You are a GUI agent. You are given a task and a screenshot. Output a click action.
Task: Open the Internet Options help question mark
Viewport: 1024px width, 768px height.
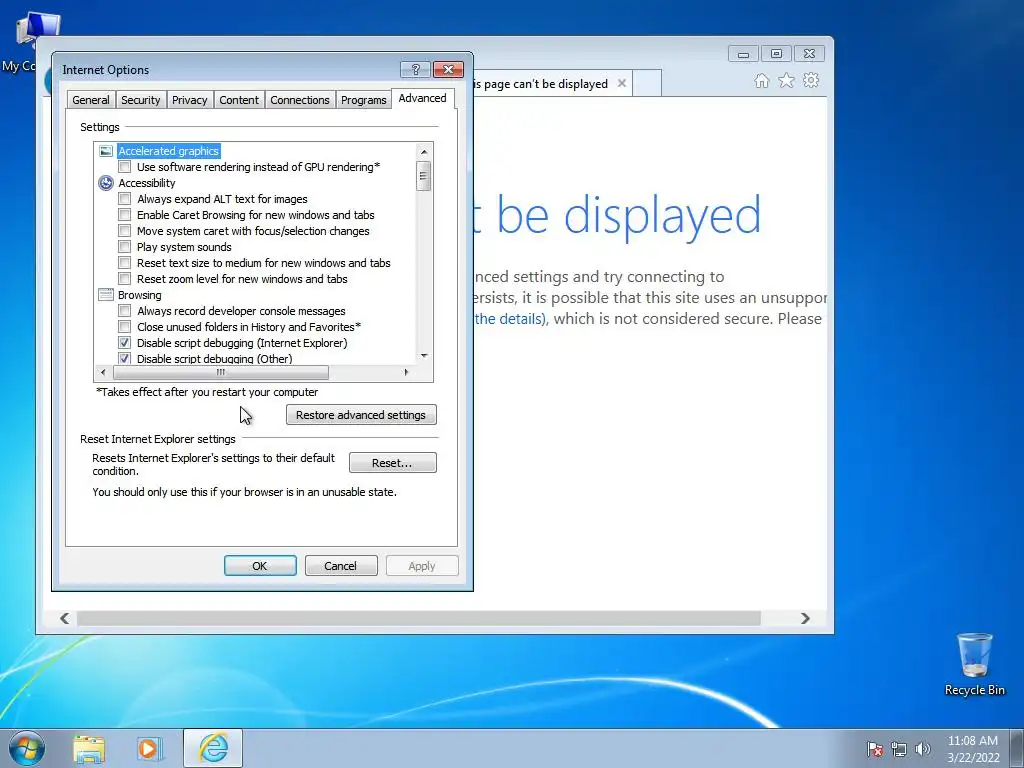[x=415, y=69]
